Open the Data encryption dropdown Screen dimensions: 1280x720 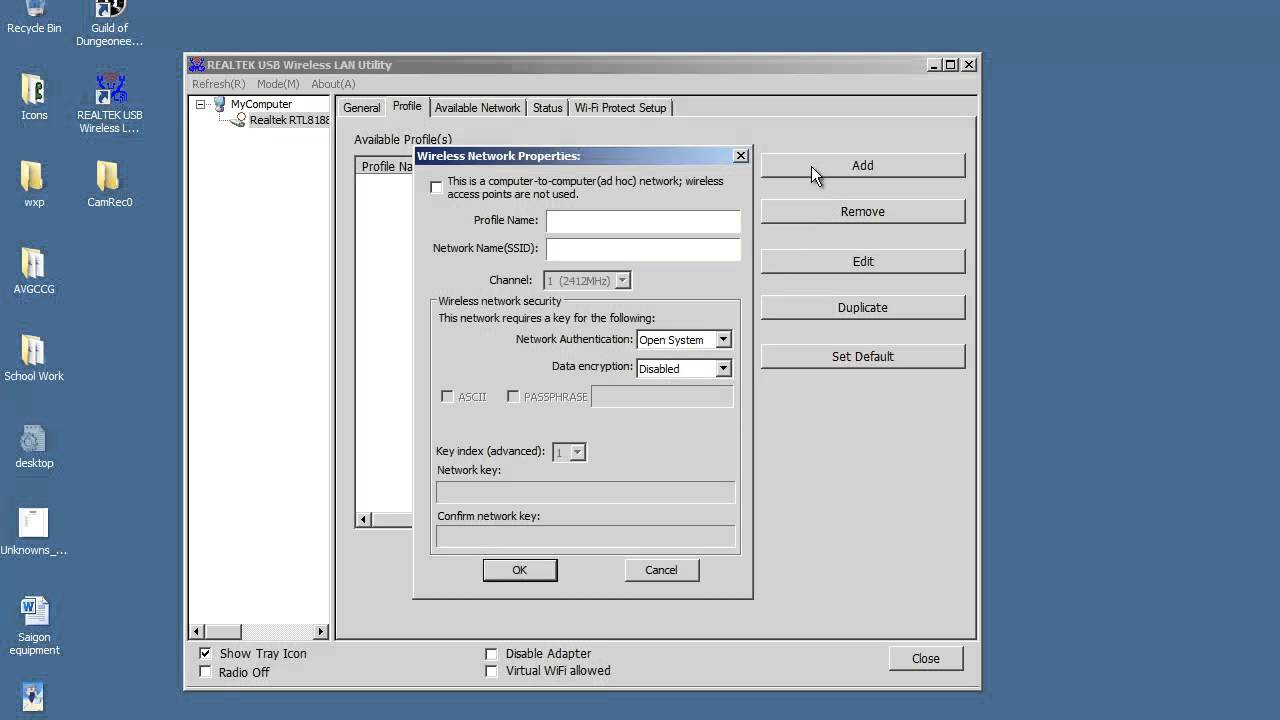click(723, 369)
